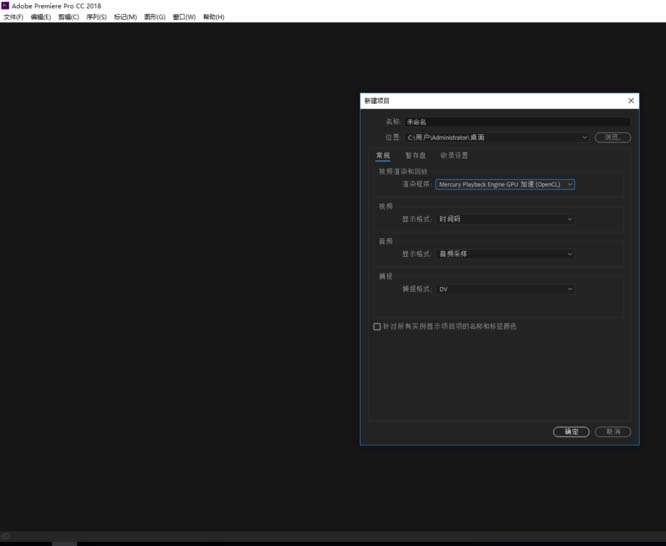Open the Mercury Playback Engine renderer dropdown
666x546 pixels.
pos(505,184)
